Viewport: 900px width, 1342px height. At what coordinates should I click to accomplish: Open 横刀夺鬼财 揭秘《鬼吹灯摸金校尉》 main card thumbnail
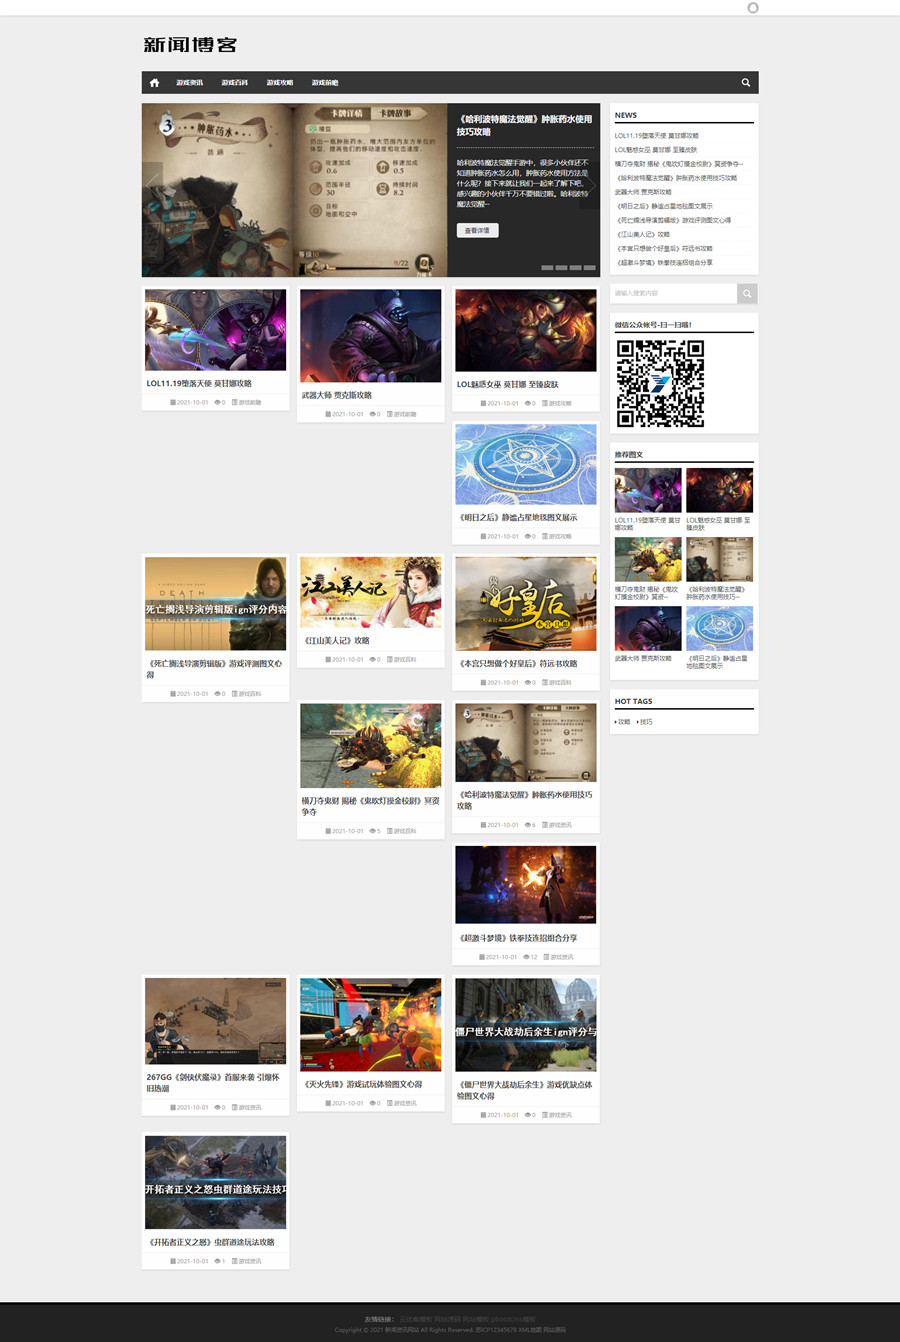pos(370,745)
